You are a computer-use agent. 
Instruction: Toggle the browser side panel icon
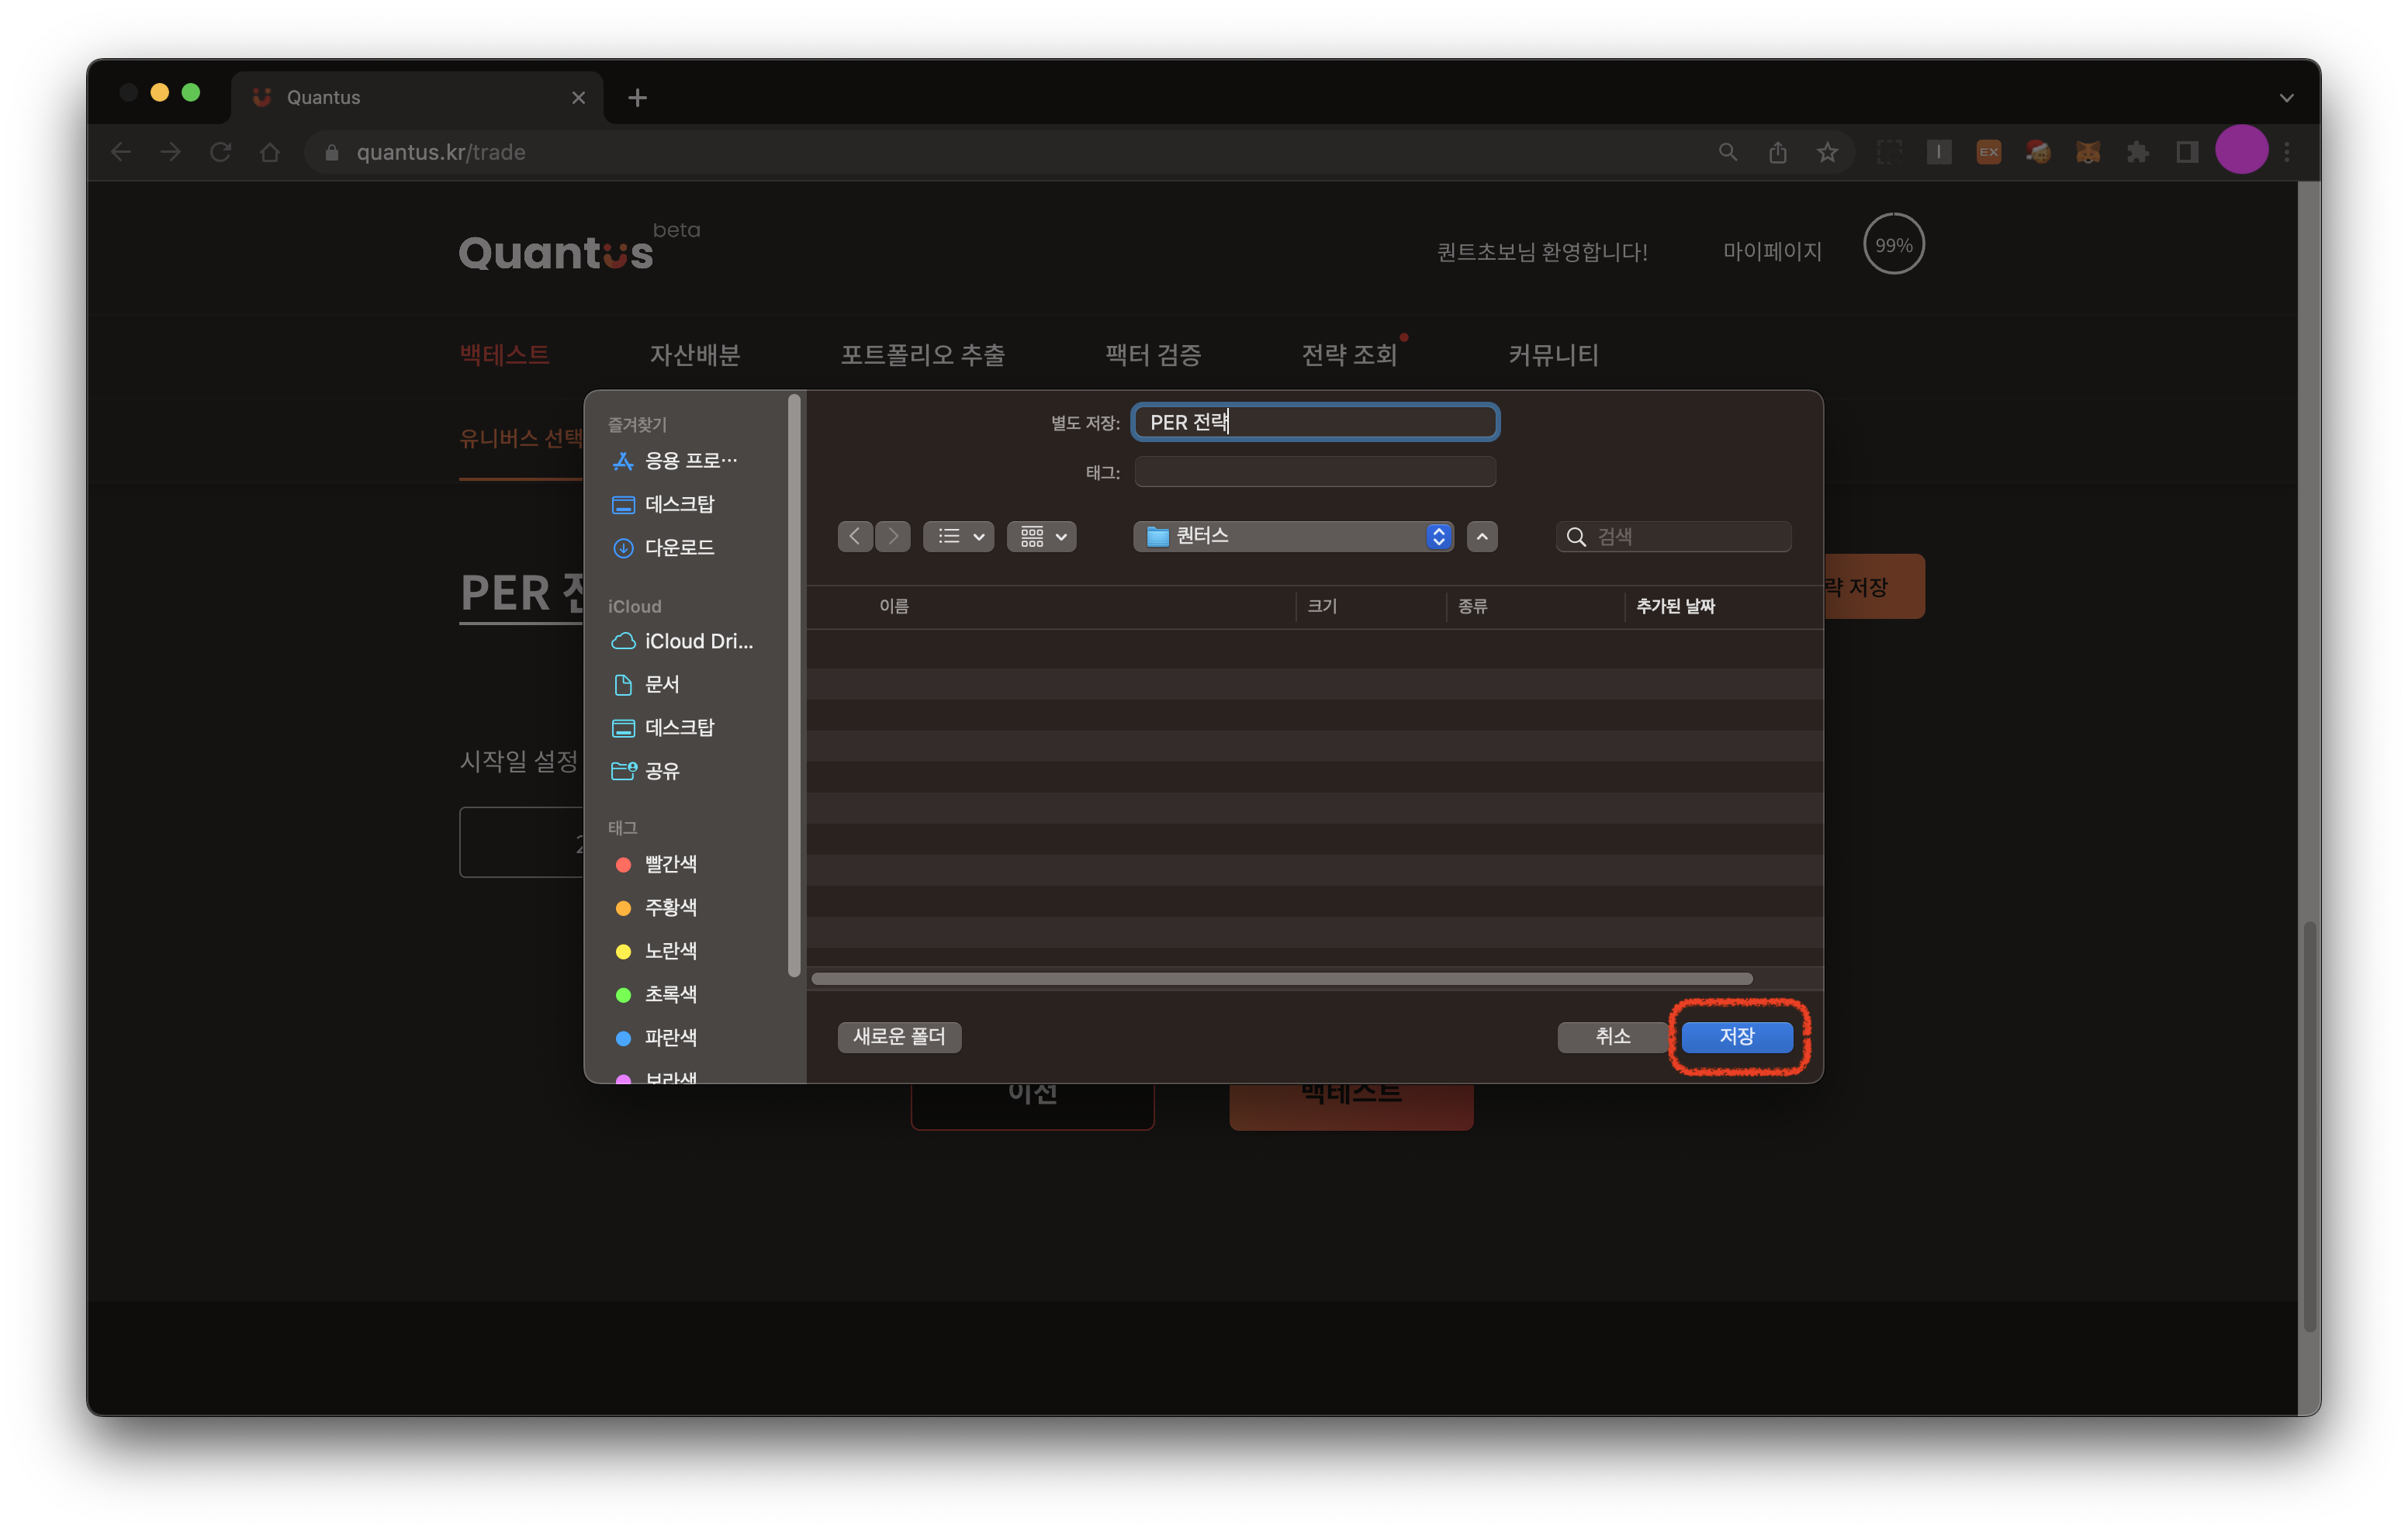point(2187,152)
